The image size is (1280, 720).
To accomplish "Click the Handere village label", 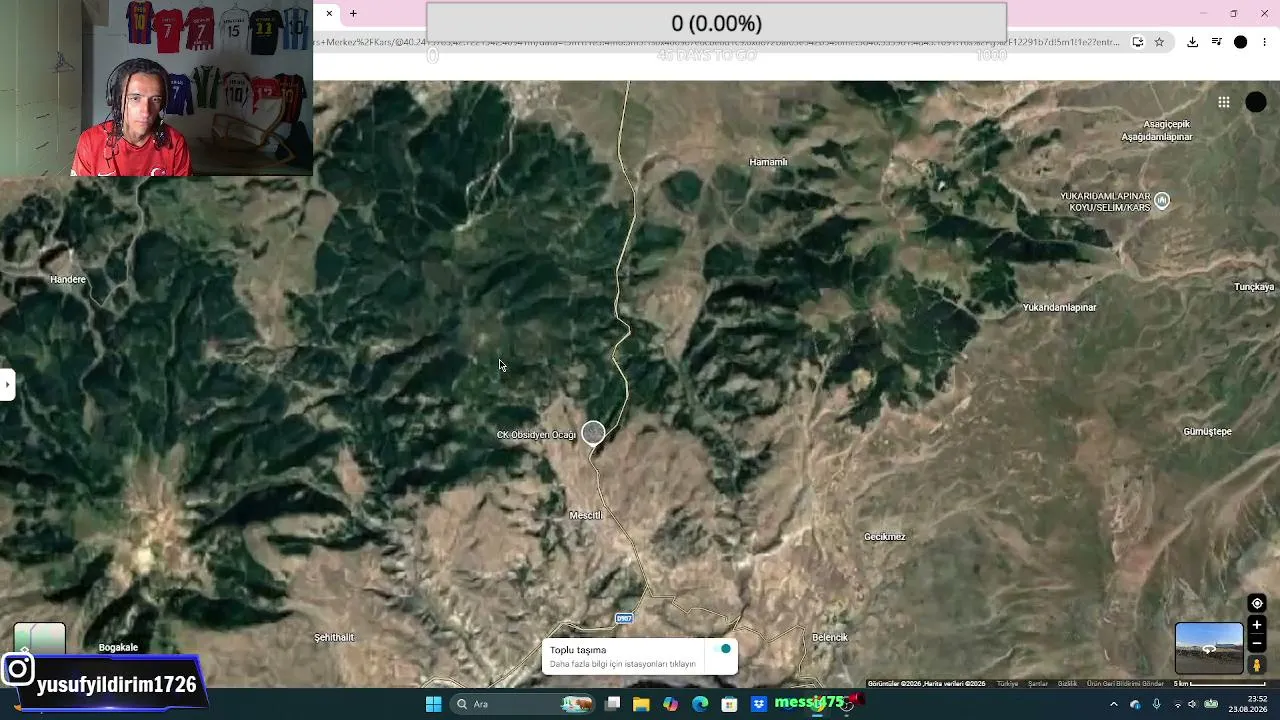I will [68, 280].
